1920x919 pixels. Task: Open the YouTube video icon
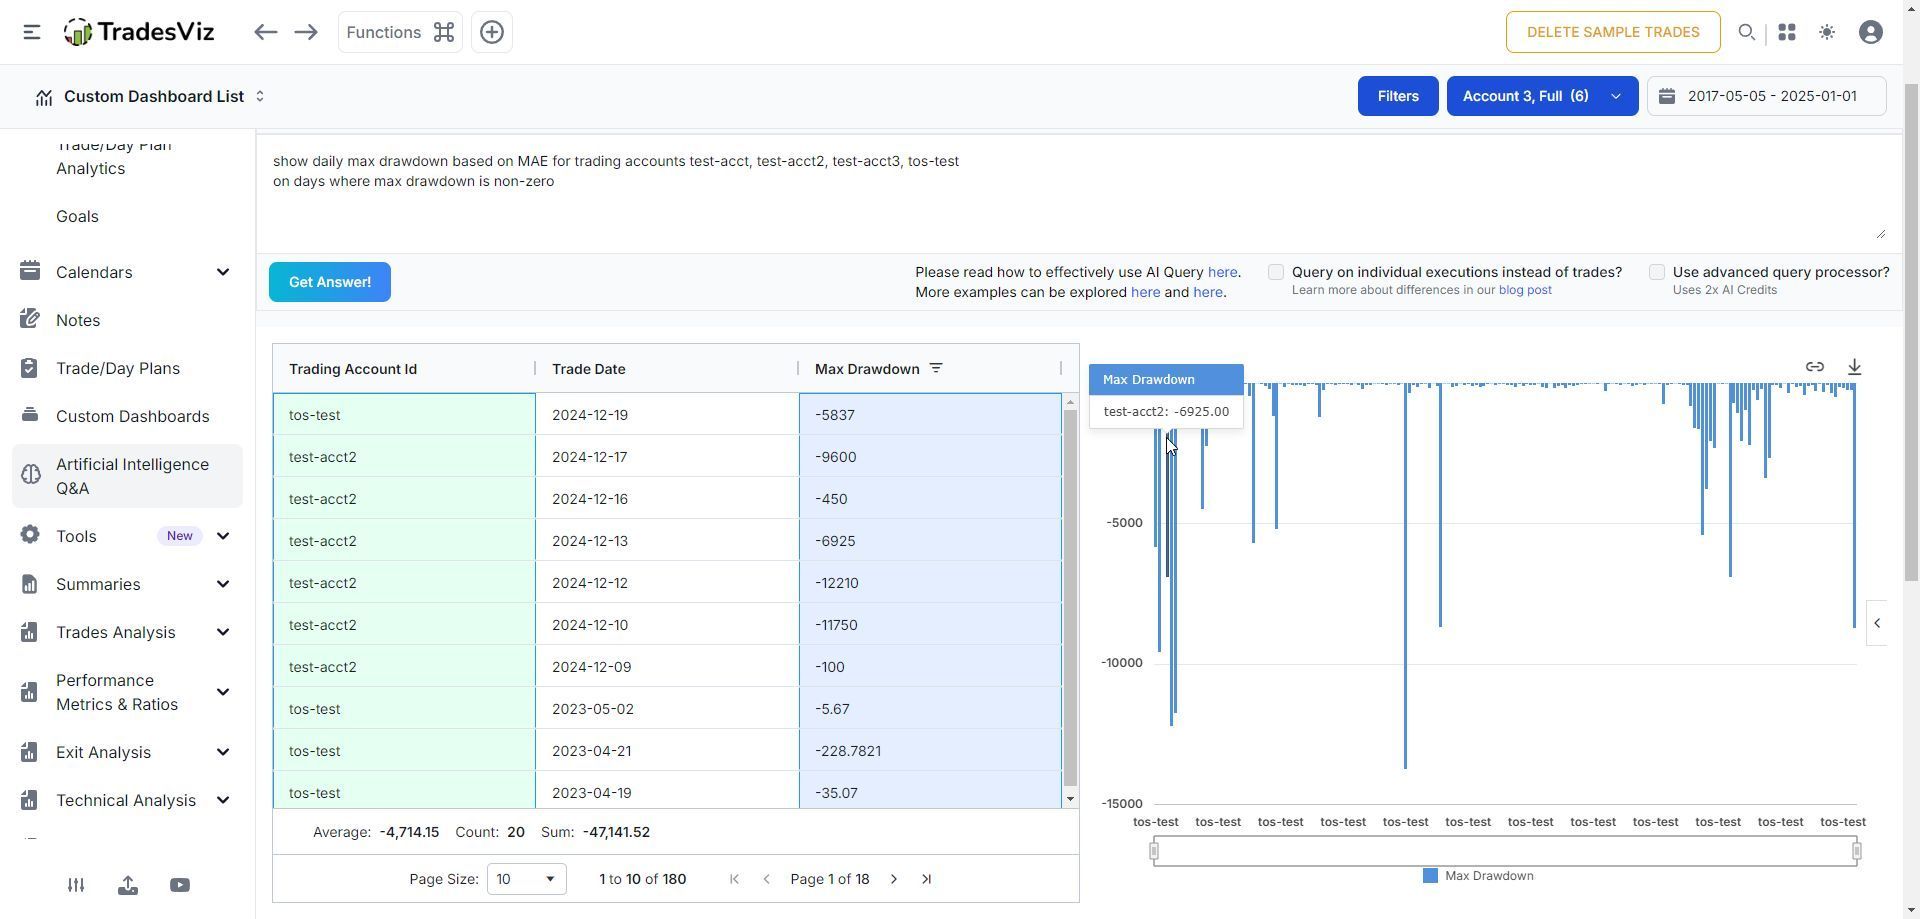click(180, 885)
